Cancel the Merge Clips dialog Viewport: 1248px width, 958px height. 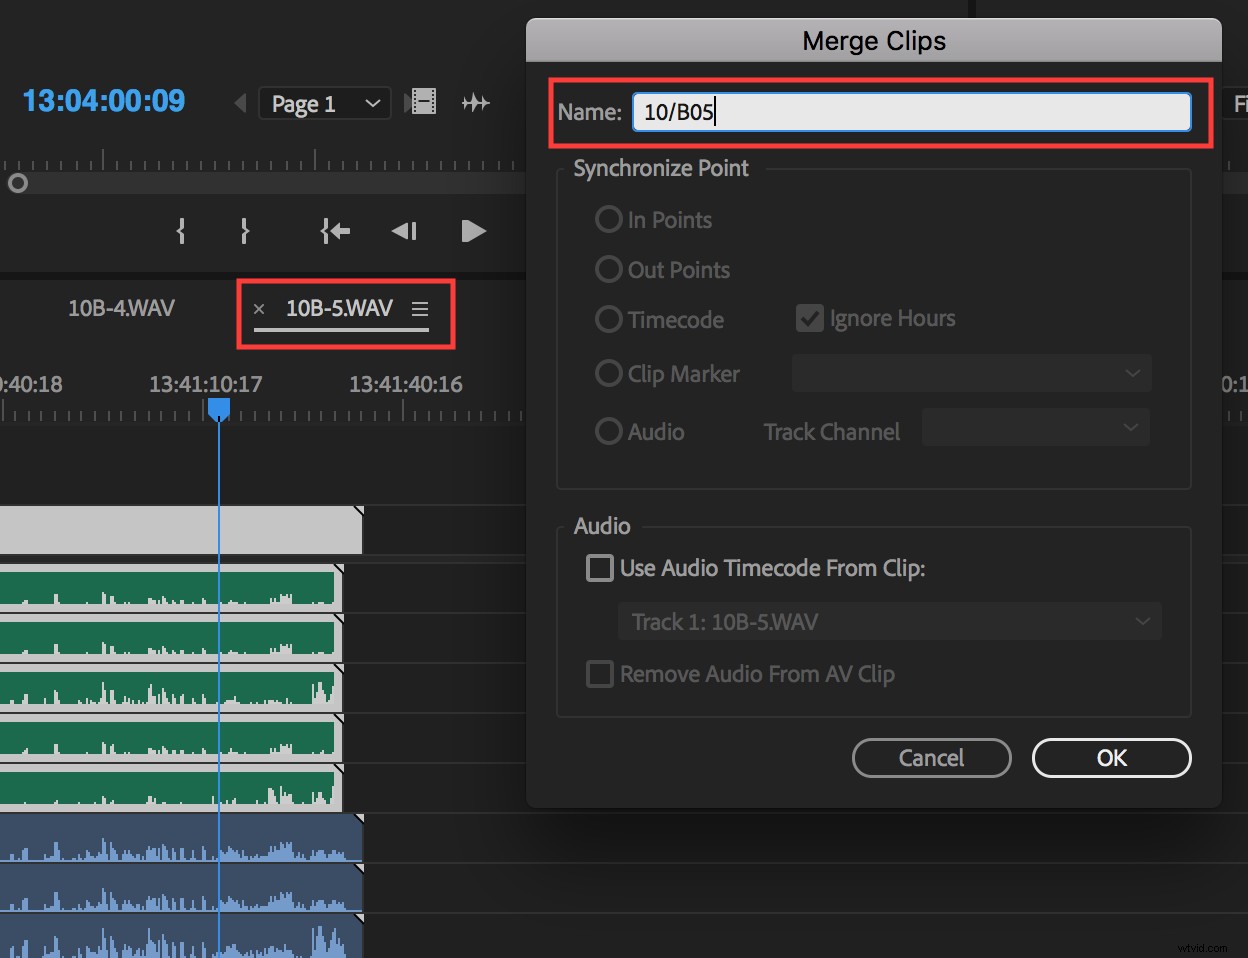click(x=931, y=757)
